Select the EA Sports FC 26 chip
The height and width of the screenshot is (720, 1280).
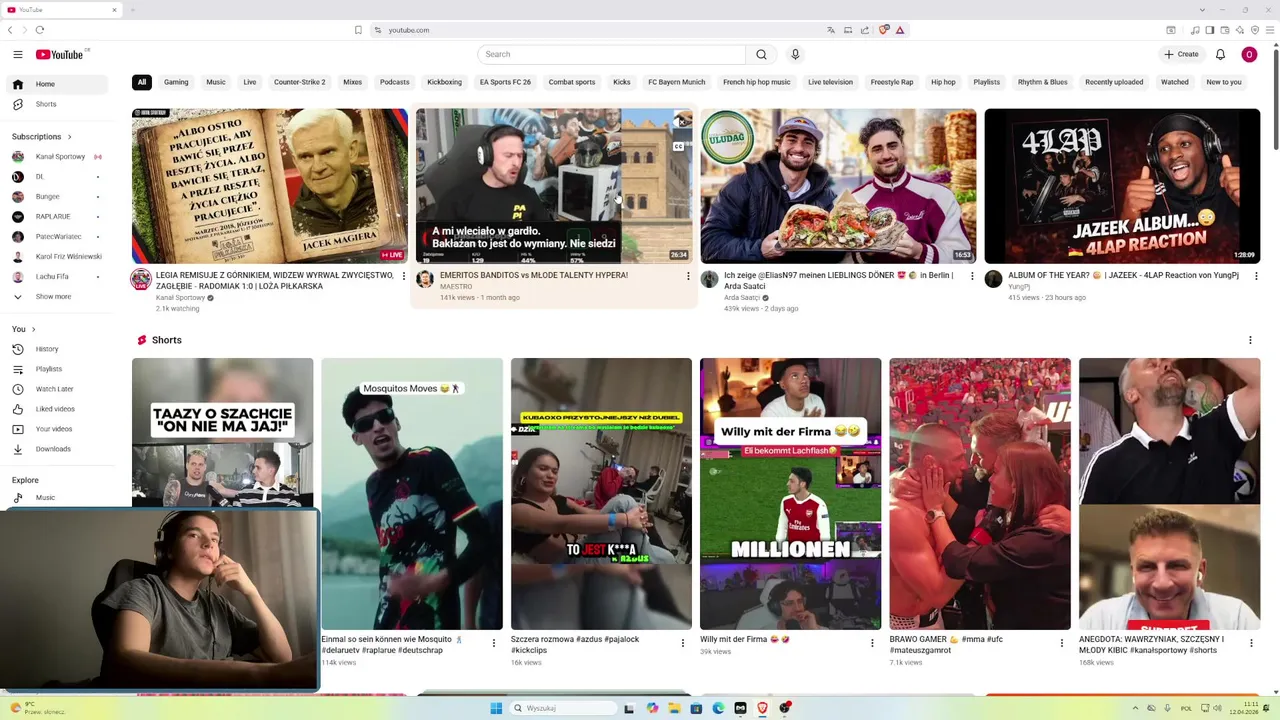pyautogui.click(x=505, y=82)
